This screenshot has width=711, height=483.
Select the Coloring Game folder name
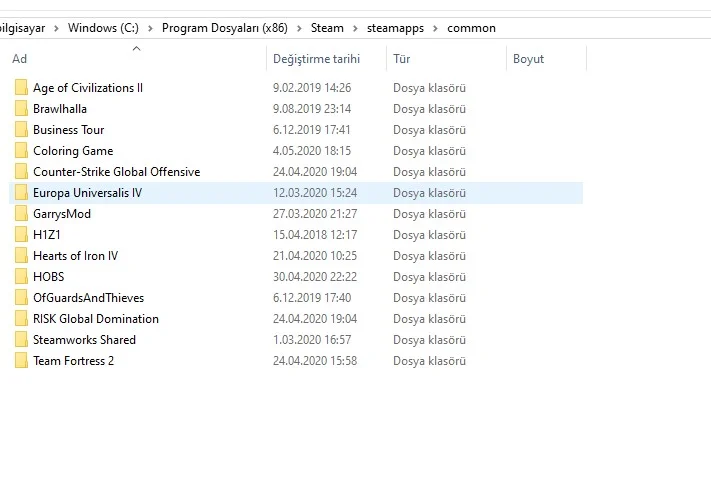(x=73, y=151)
